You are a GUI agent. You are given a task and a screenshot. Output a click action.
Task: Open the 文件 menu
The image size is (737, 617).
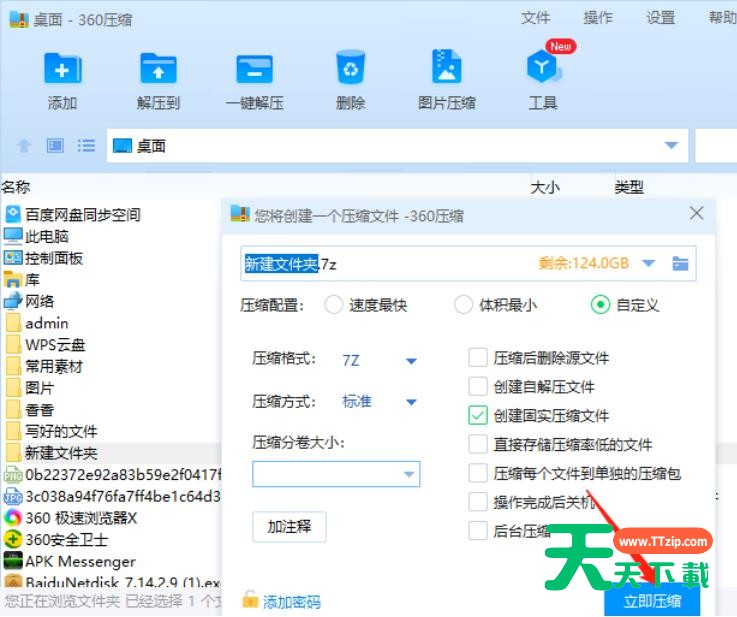[535, 18]
